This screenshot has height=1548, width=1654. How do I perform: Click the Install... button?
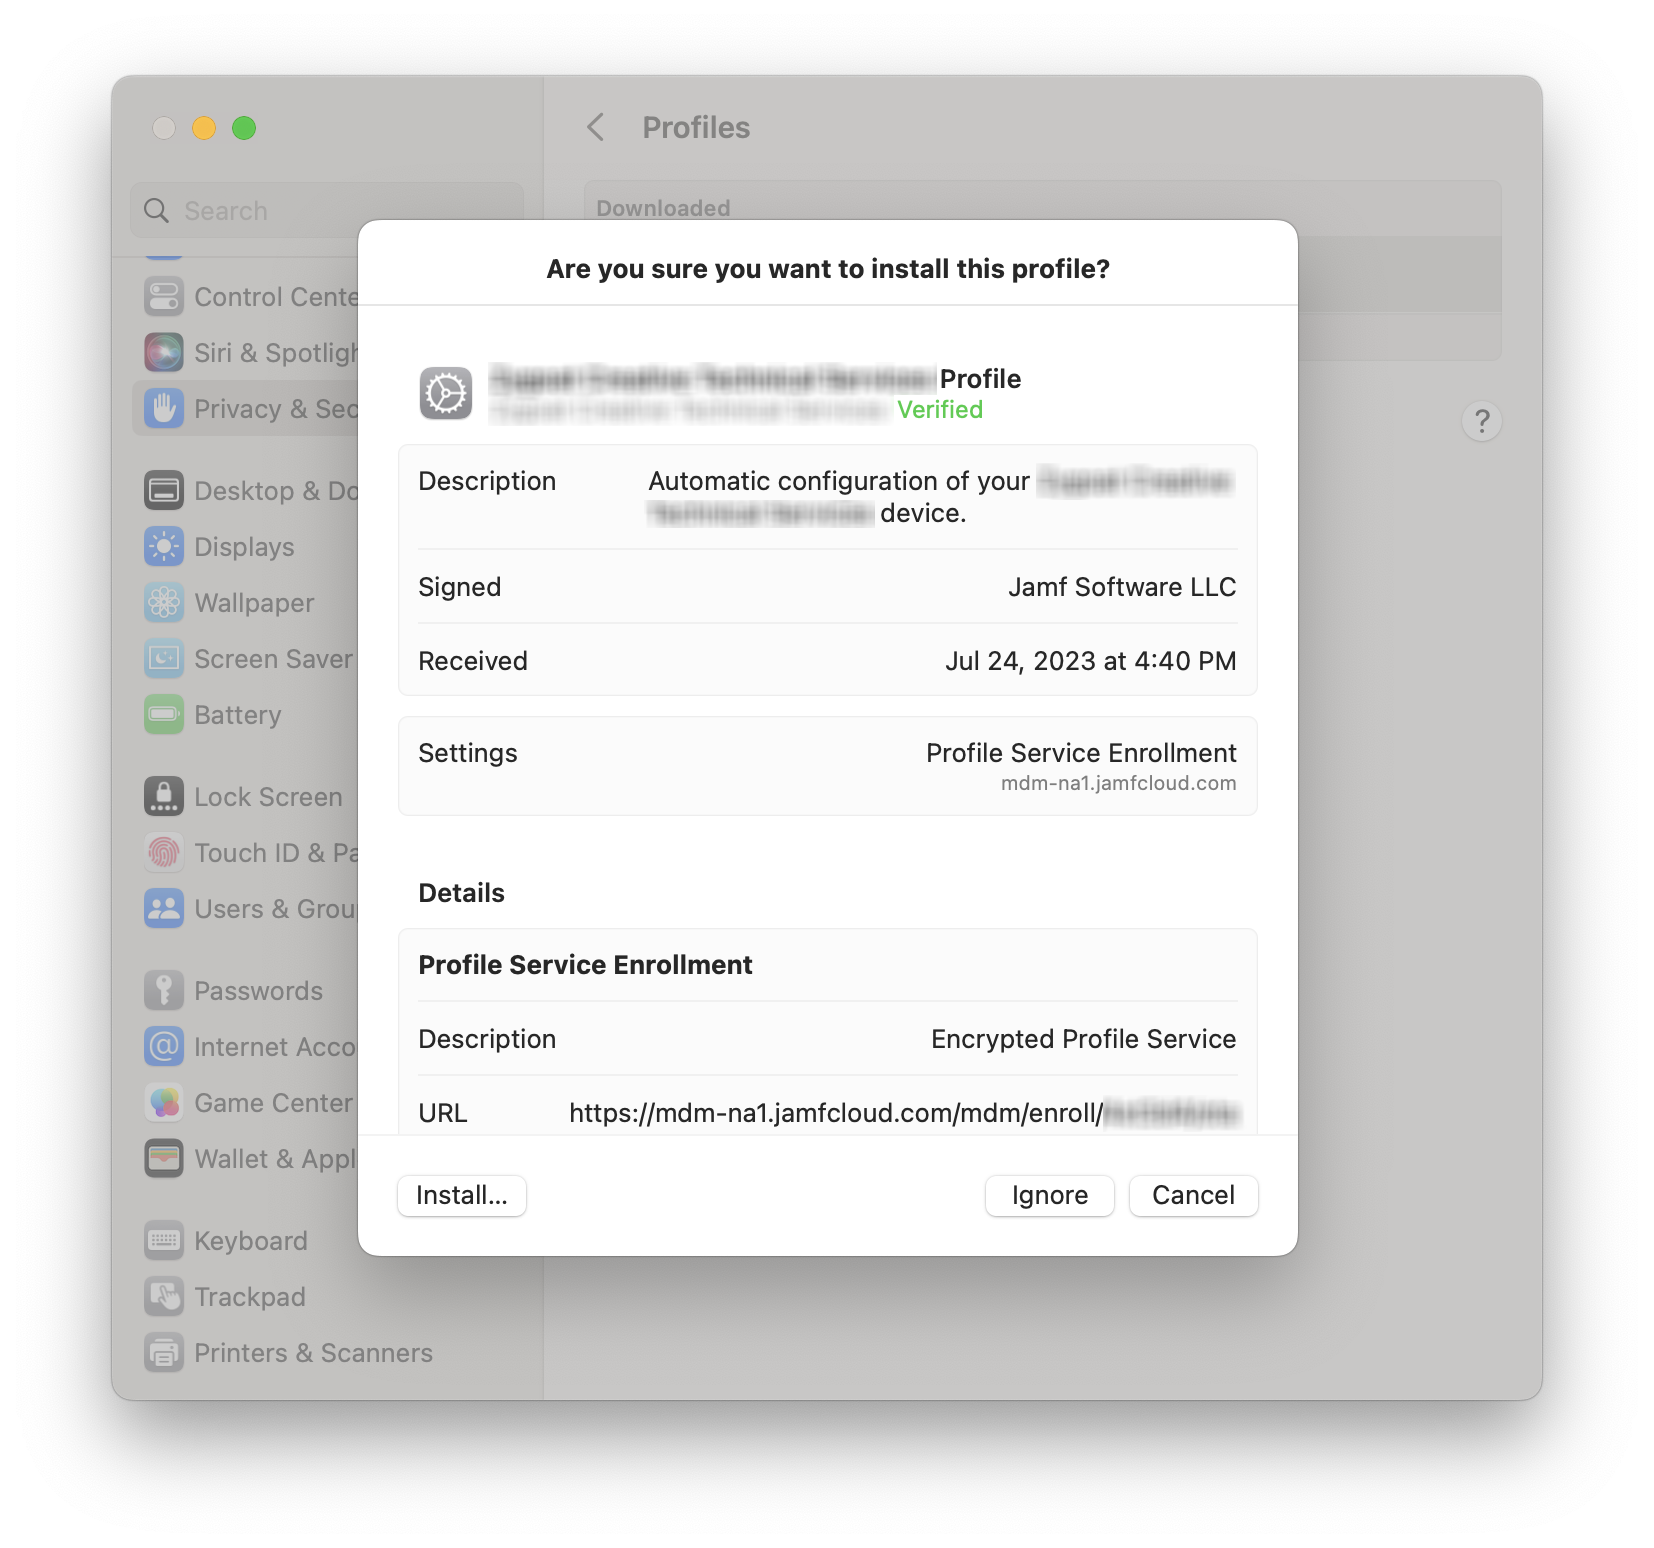pyautogui.click(x=461, y=1195)
